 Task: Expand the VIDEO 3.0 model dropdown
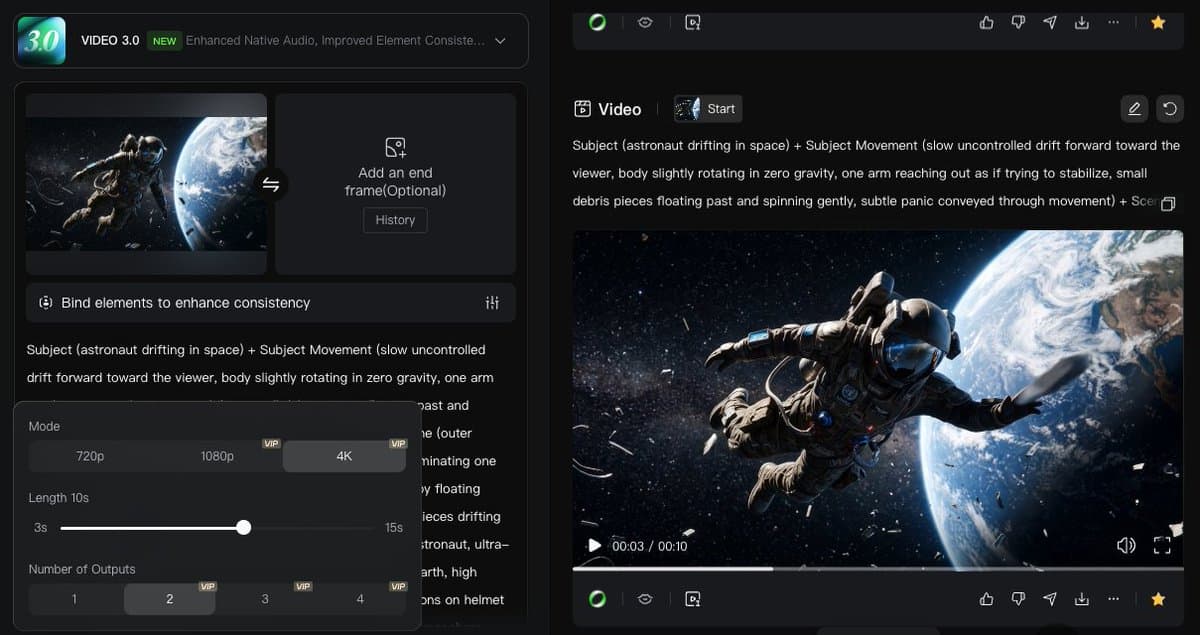500,41
